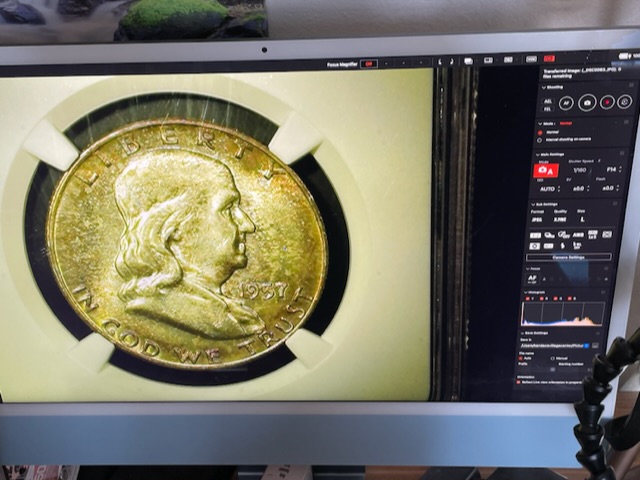Select the Normal shooting mode radio button
The width and height of the screenshot is (640, 480).
pos(540,132)
